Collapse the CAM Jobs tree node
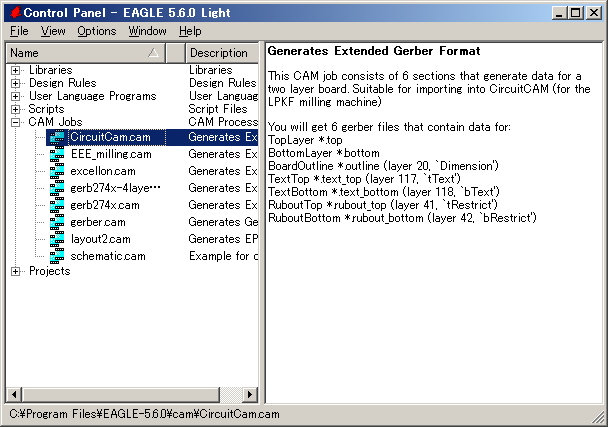 click(x=15, y=122)
